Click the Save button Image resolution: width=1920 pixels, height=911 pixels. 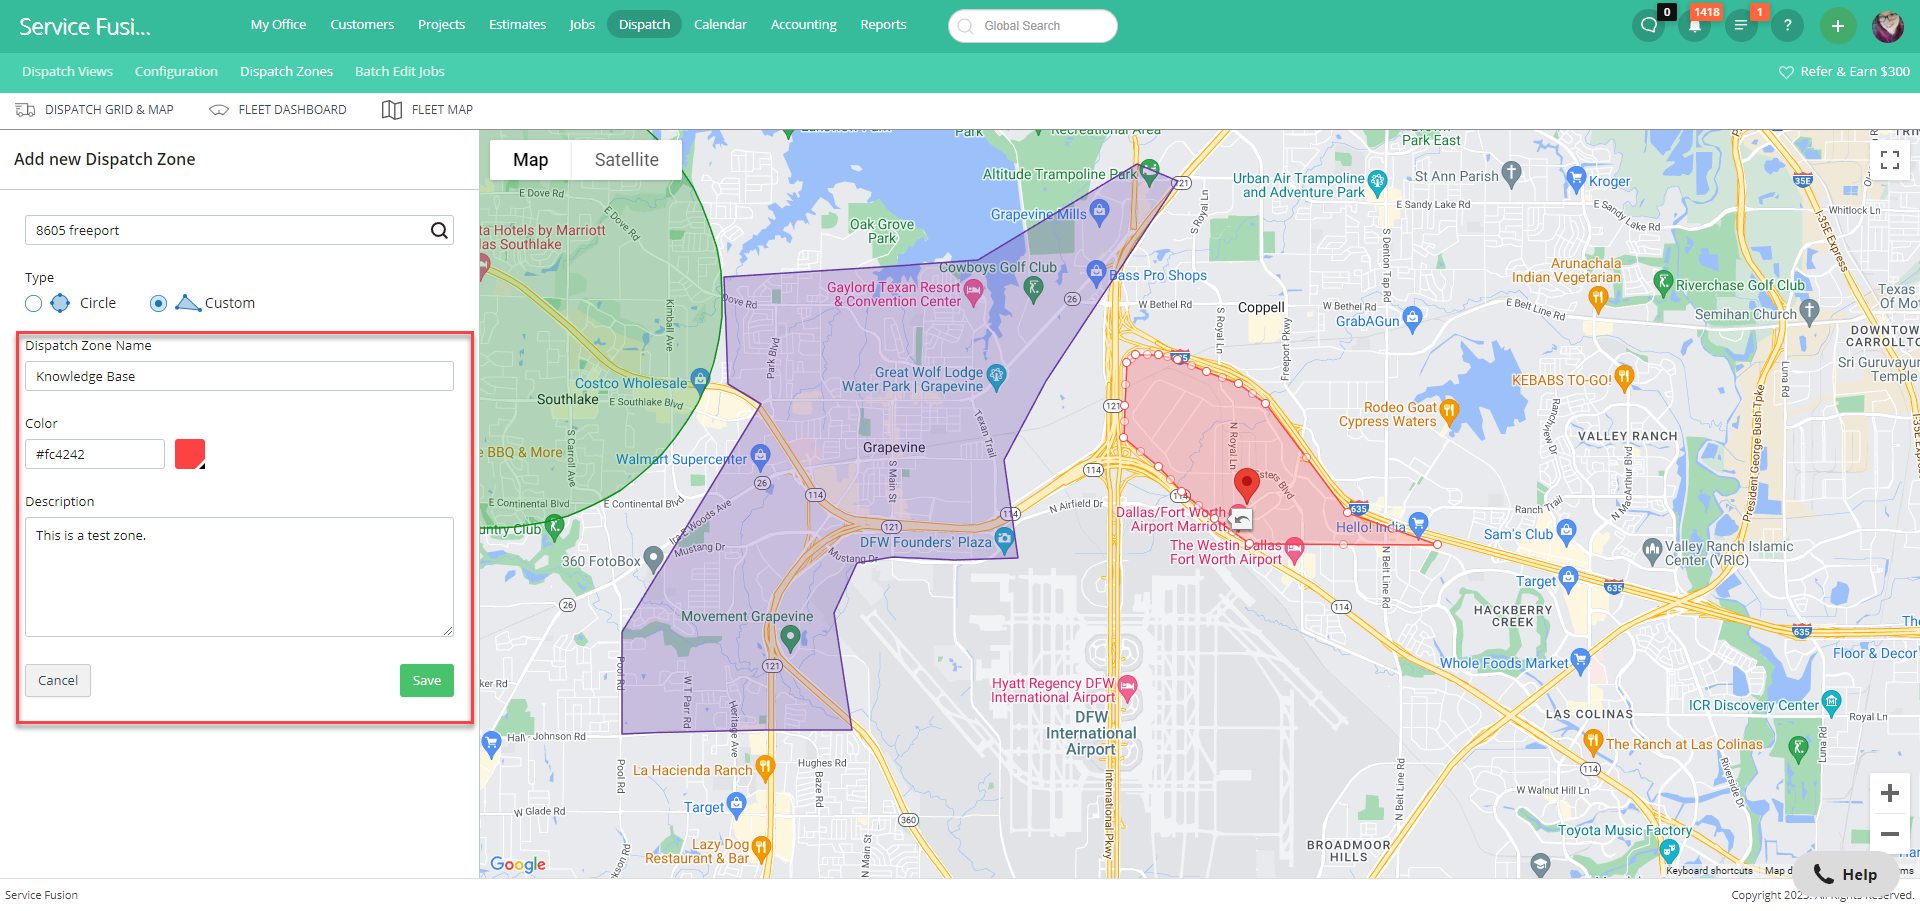tap(427, 681)
